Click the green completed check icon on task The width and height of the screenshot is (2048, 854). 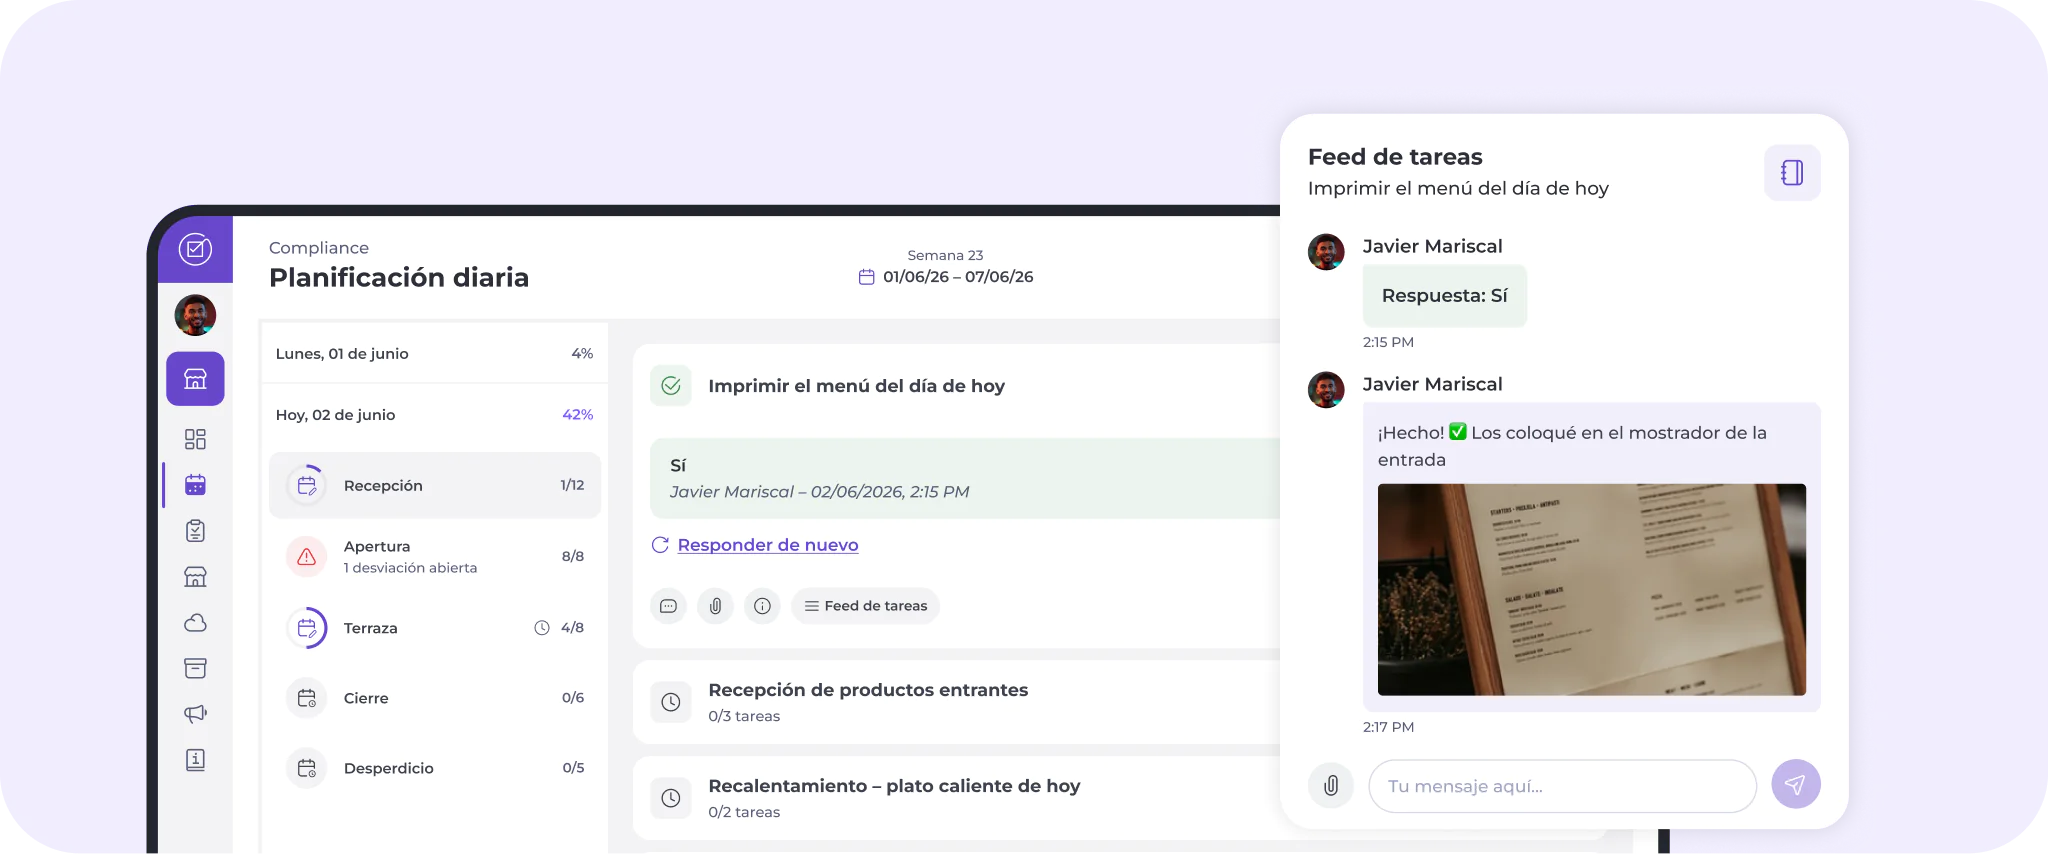point(671,386)
